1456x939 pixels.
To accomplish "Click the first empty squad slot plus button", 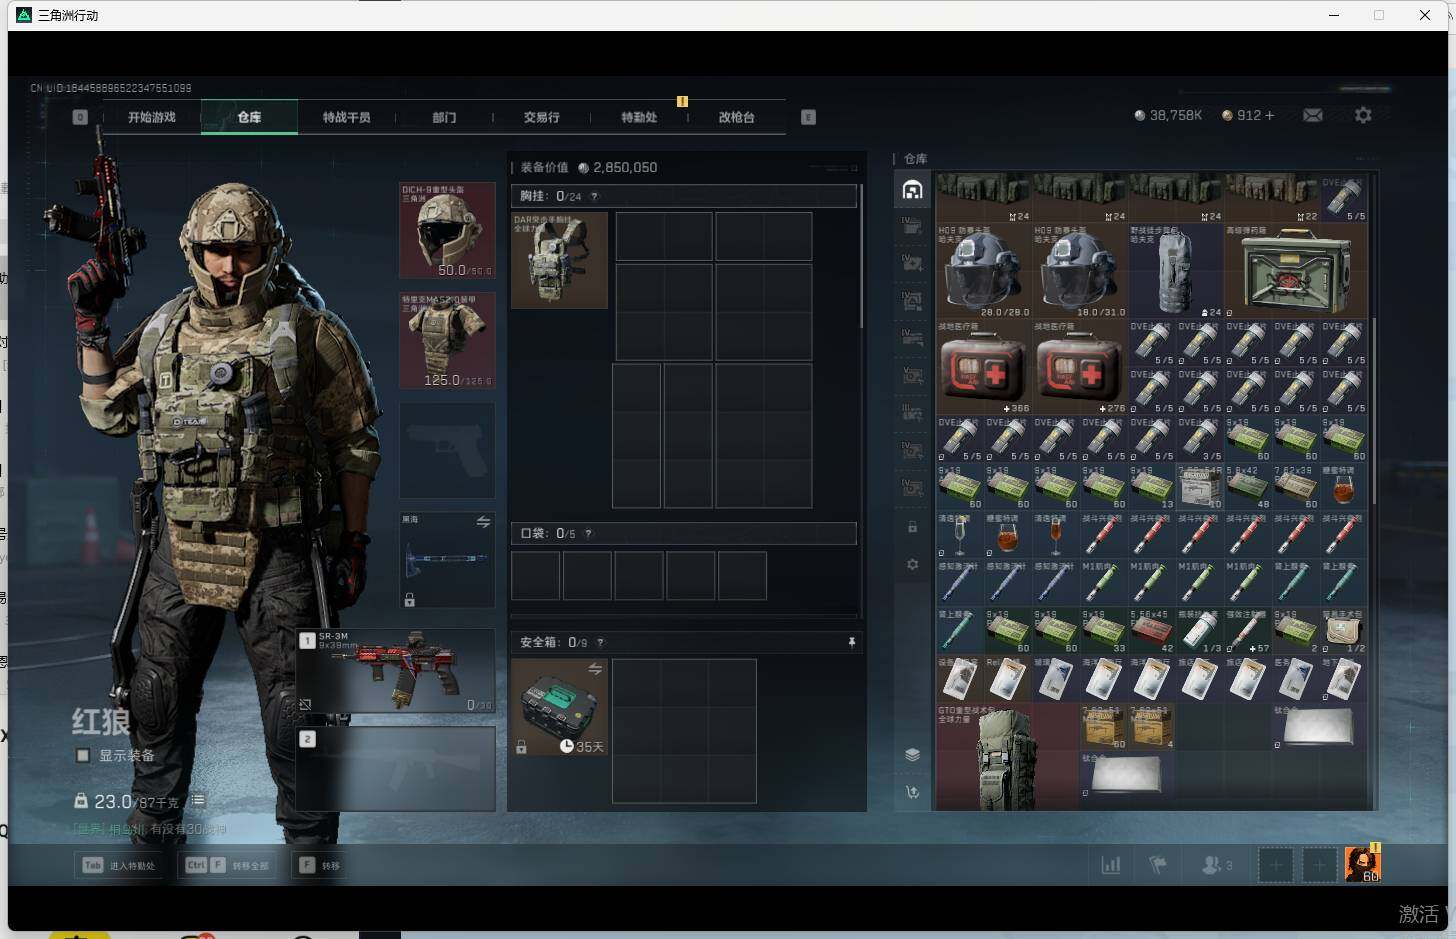I will (x=1275, y=865).
